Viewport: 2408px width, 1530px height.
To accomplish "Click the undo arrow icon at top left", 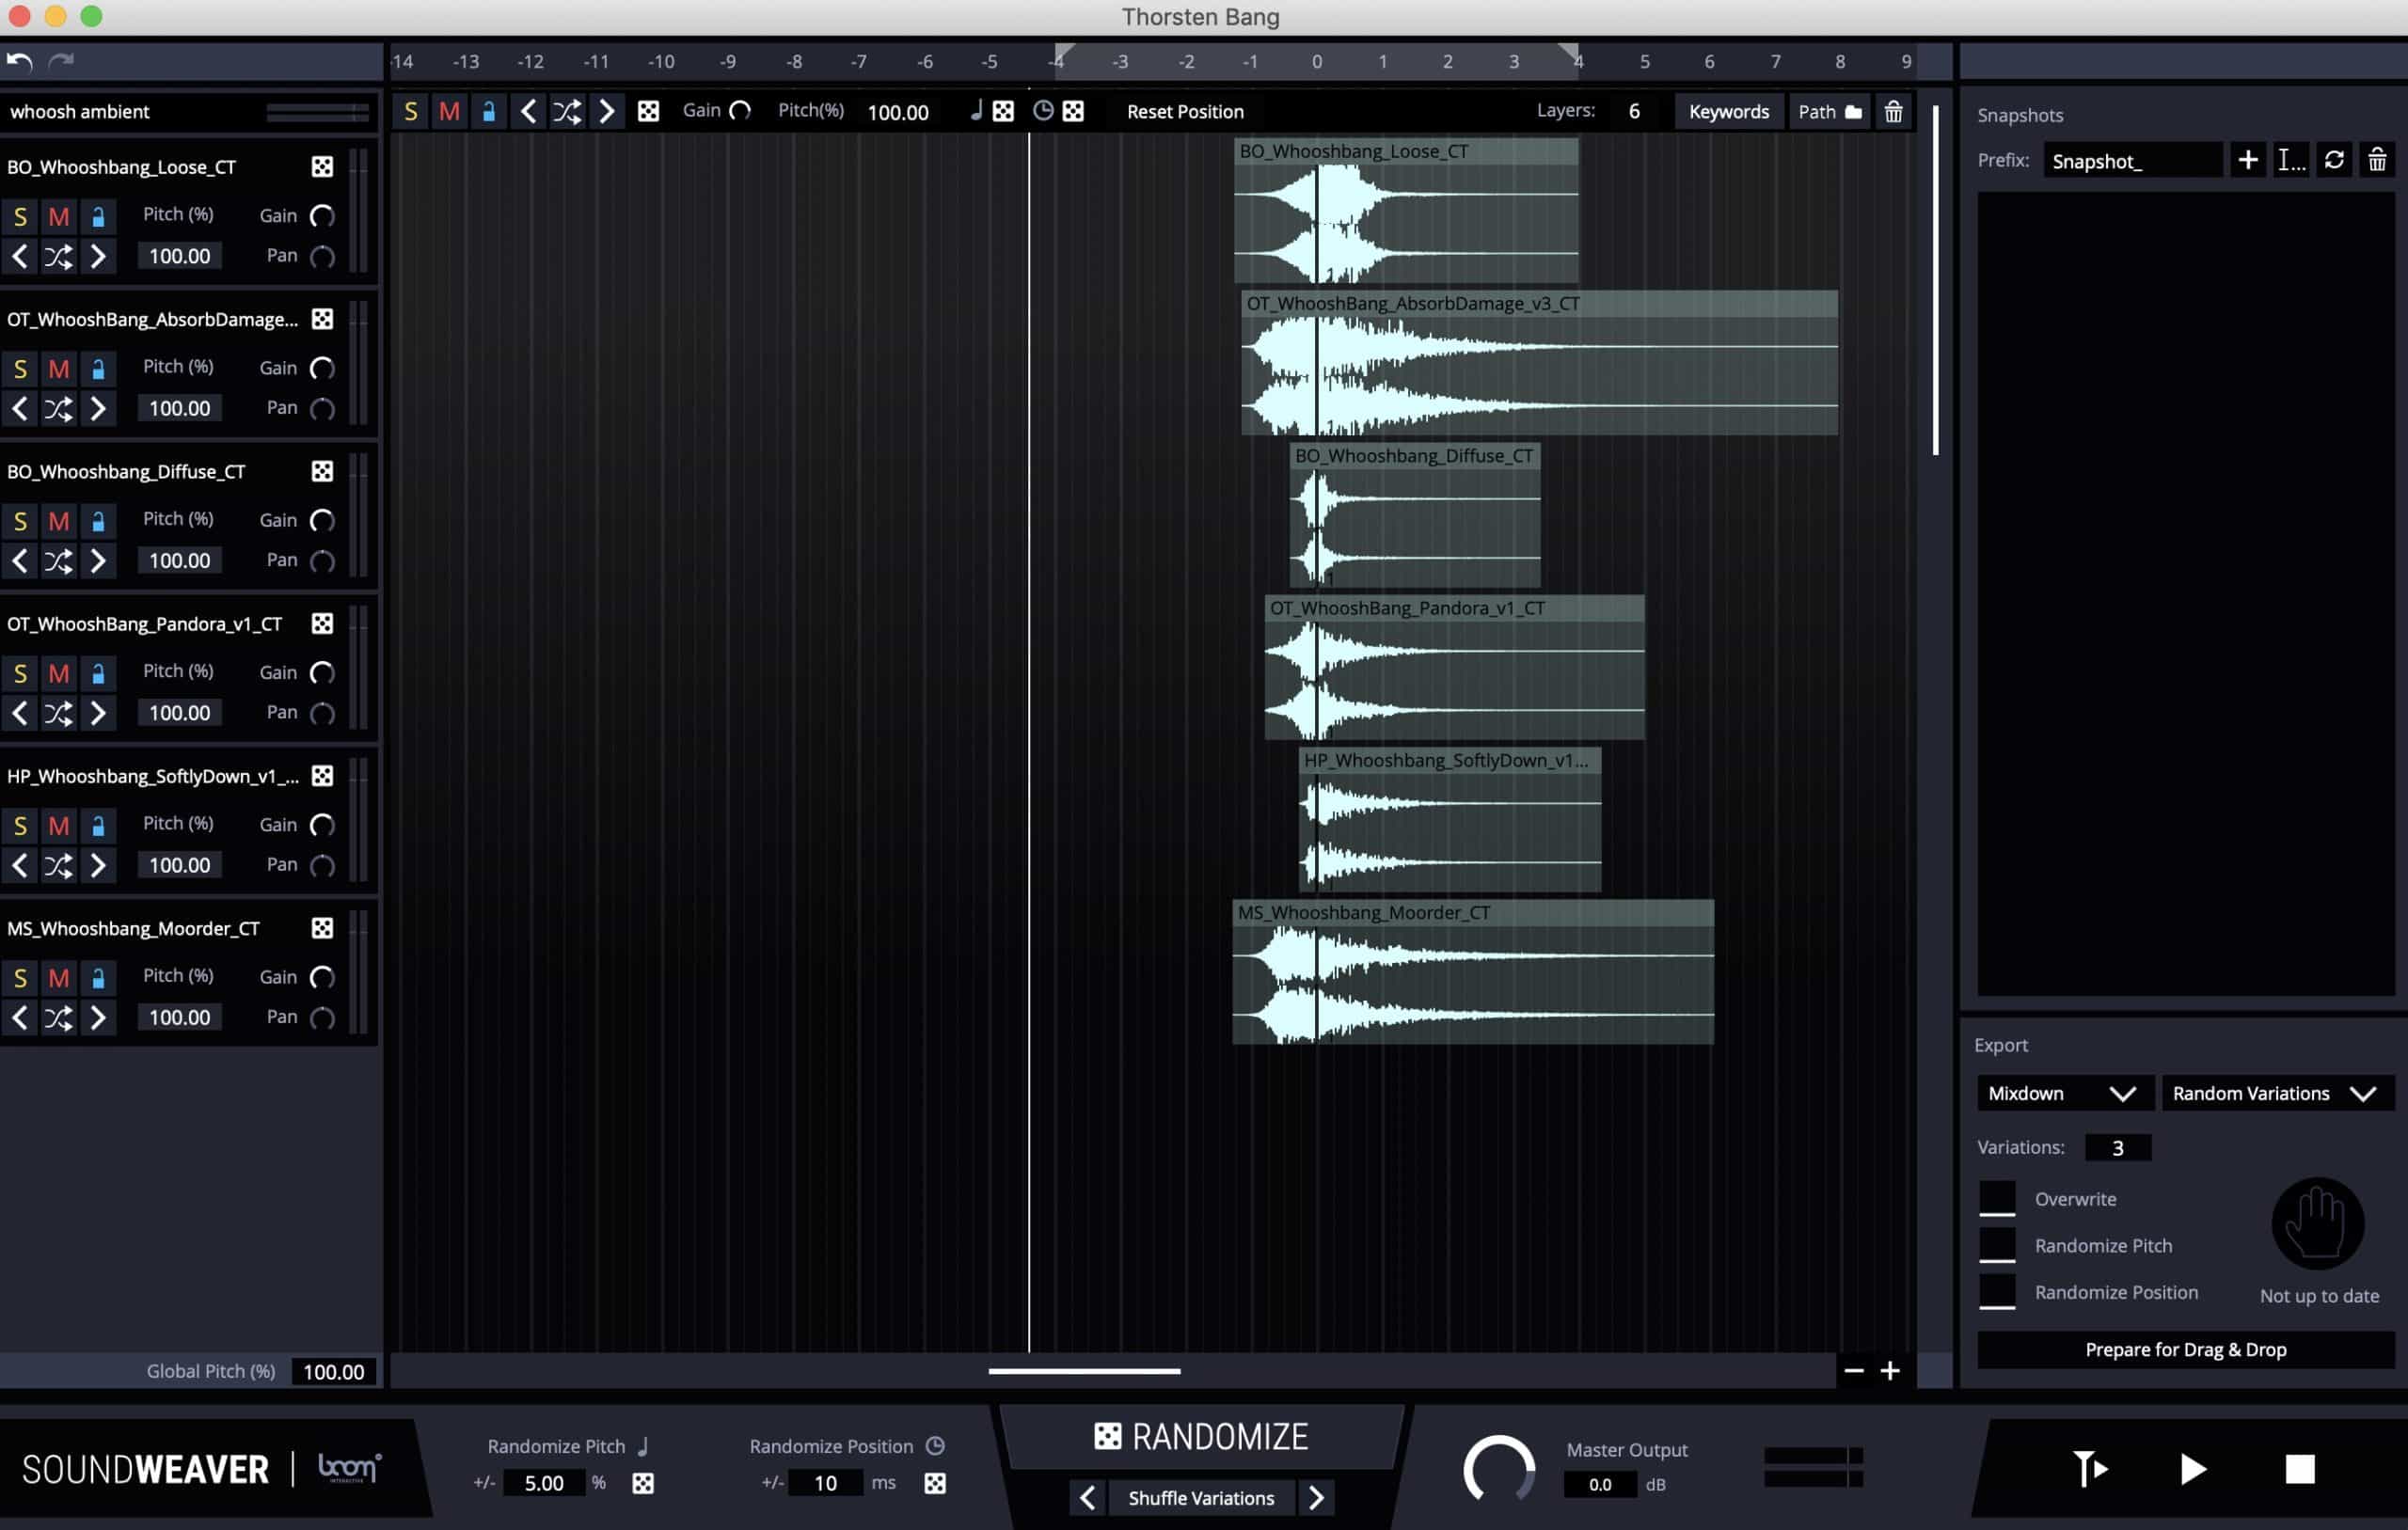I will coord(18,61).
